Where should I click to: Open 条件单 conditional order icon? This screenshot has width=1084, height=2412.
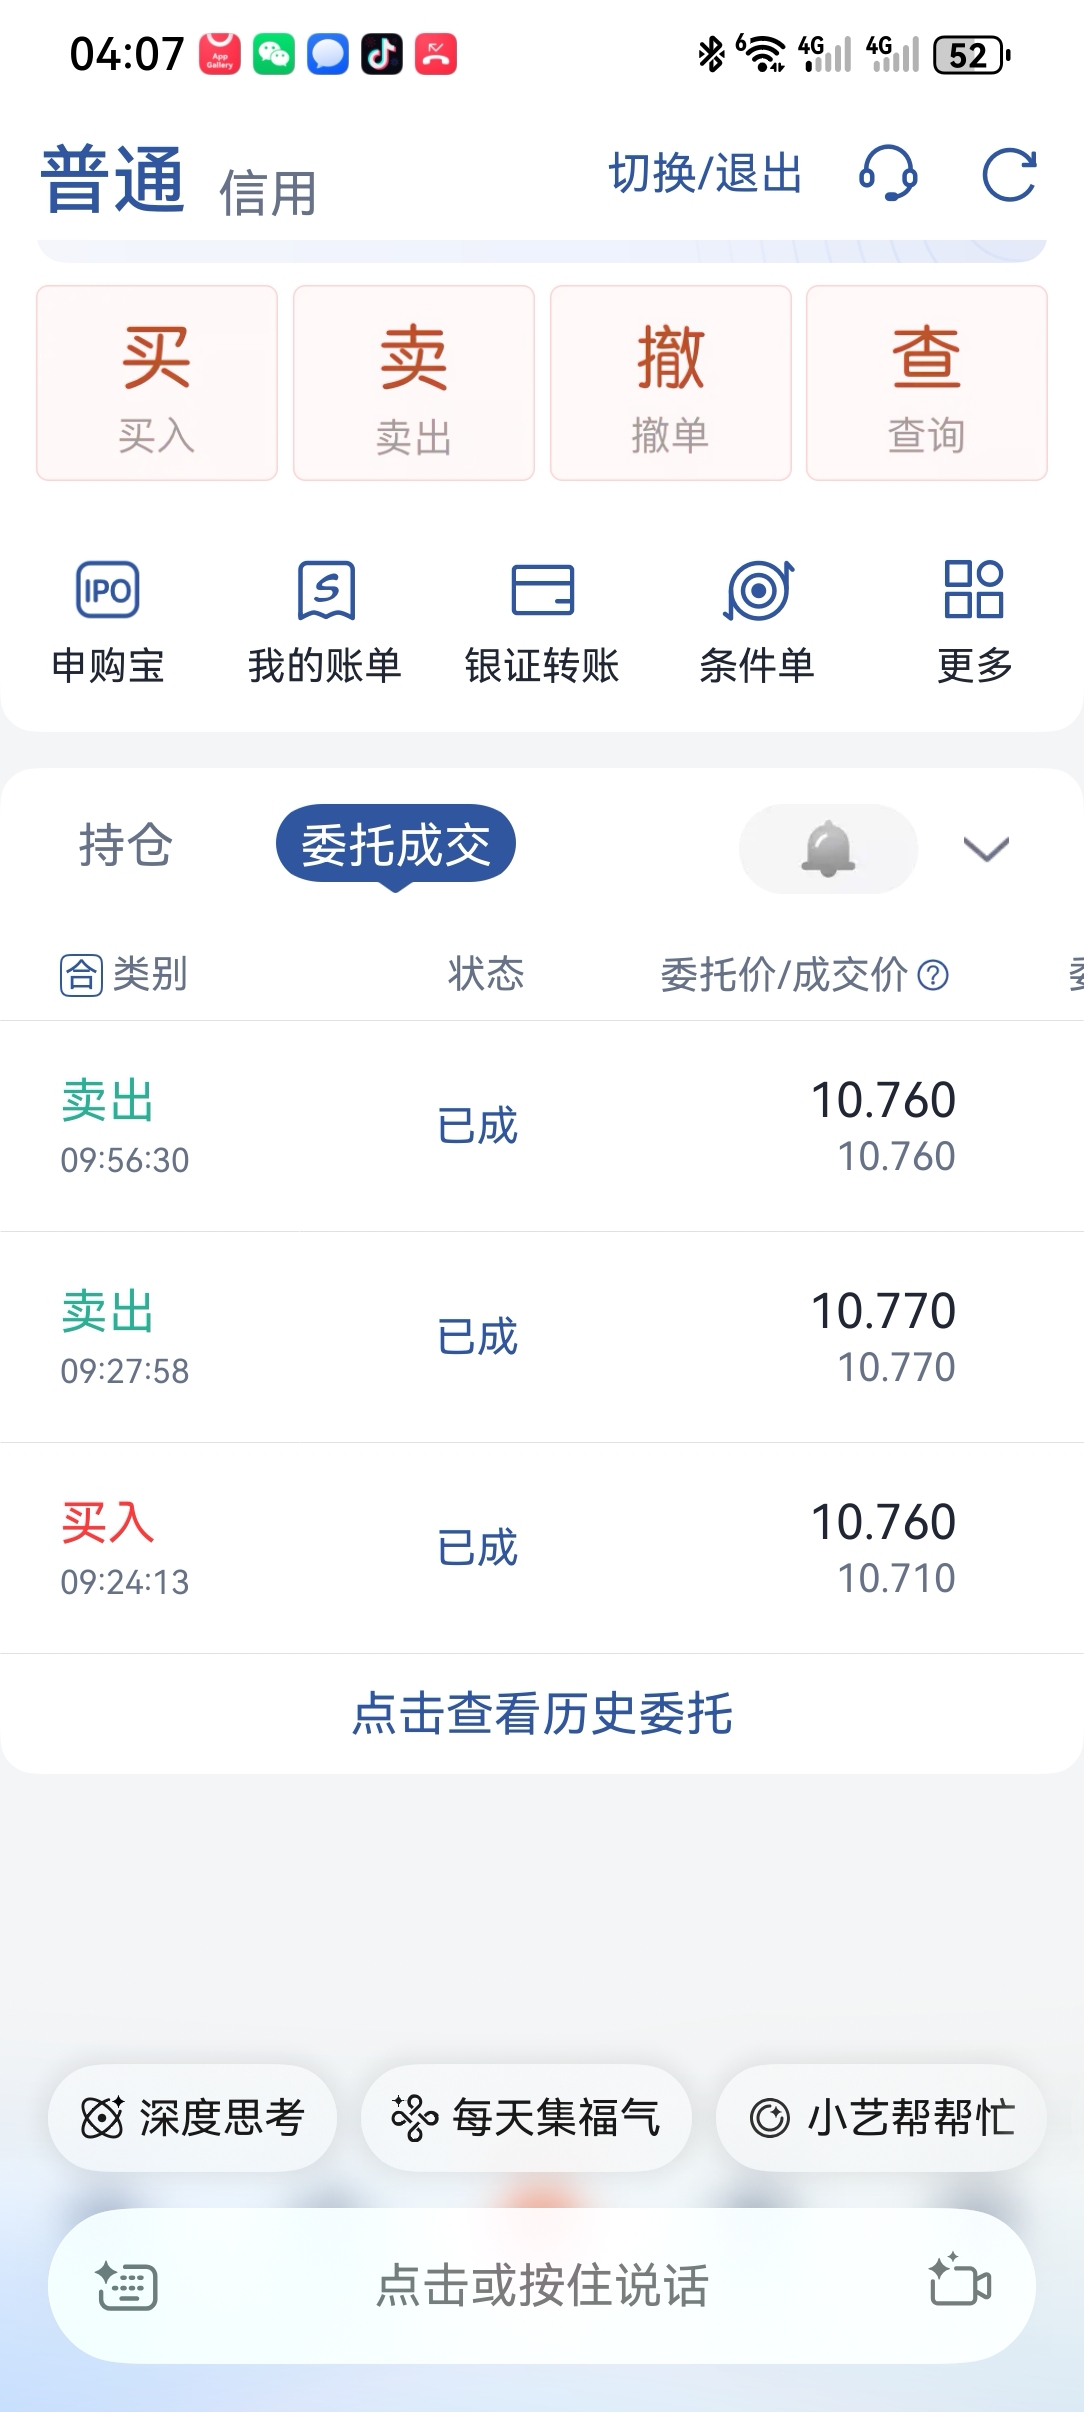click(x=759, y=590)
